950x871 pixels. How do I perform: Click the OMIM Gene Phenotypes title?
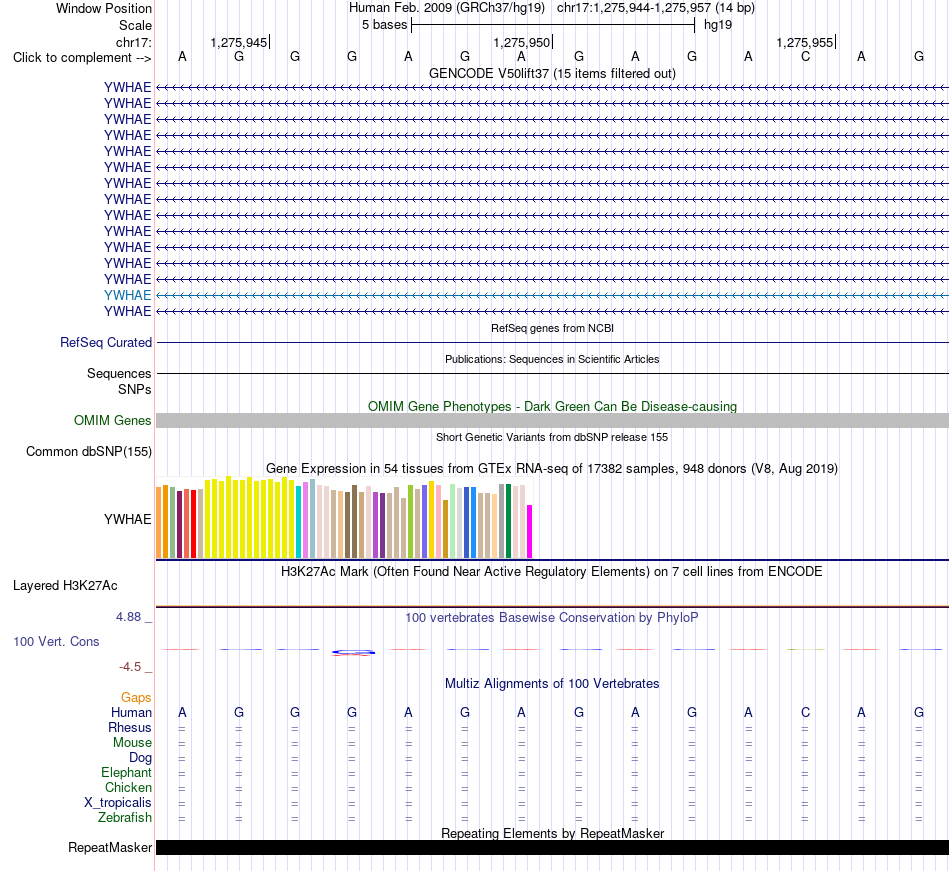coord(552,406)
